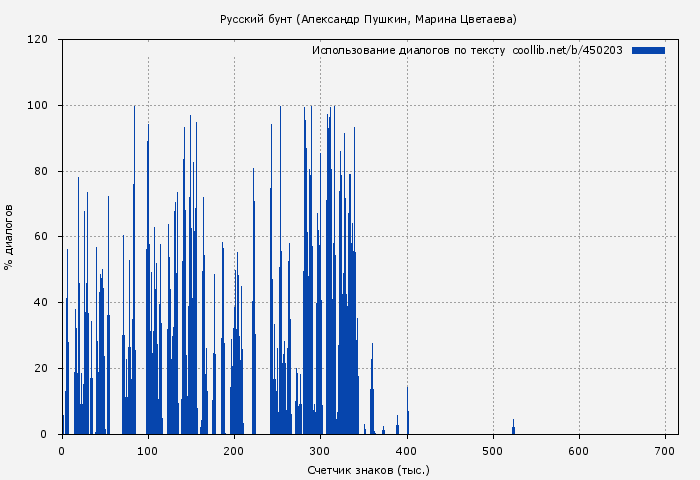The height and width of the screenshot is (480, 700).
Task: Click the y-axis tick label 100
Action: pyautogui.click(x=38, y=106)
